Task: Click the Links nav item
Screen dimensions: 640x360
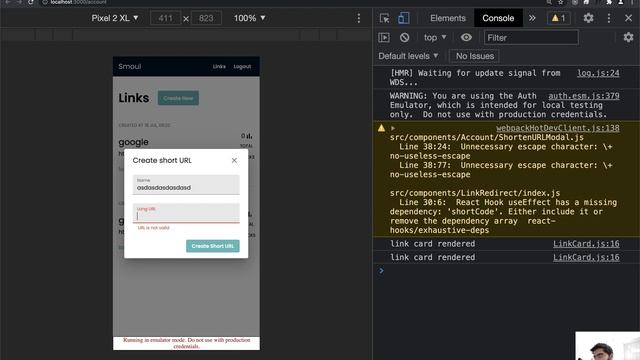Action: (x=219, y=67)
